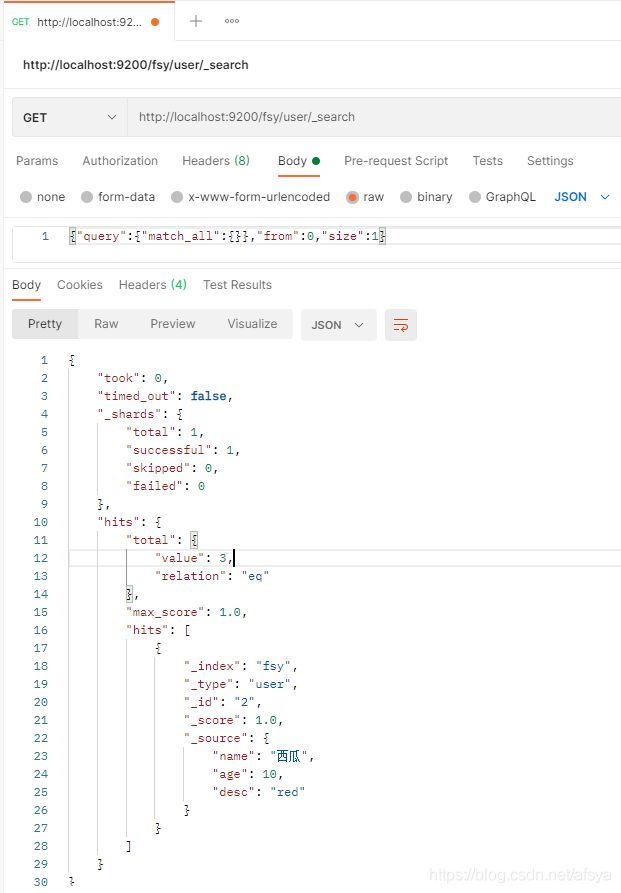Open the request body JSON type dropdown

tap(582, 197)
